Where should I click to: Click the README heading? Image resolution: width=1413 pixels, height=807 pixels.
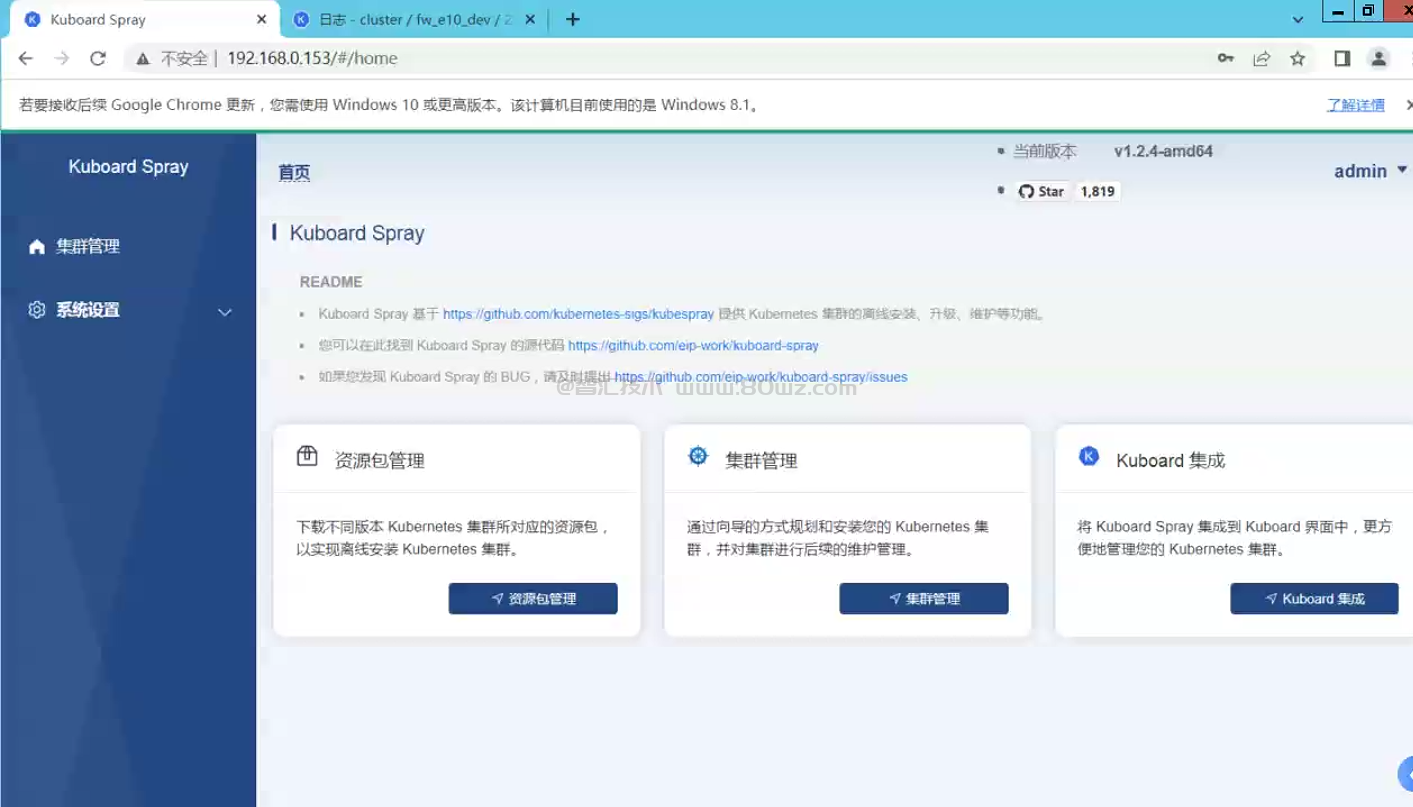pos(331,282)
